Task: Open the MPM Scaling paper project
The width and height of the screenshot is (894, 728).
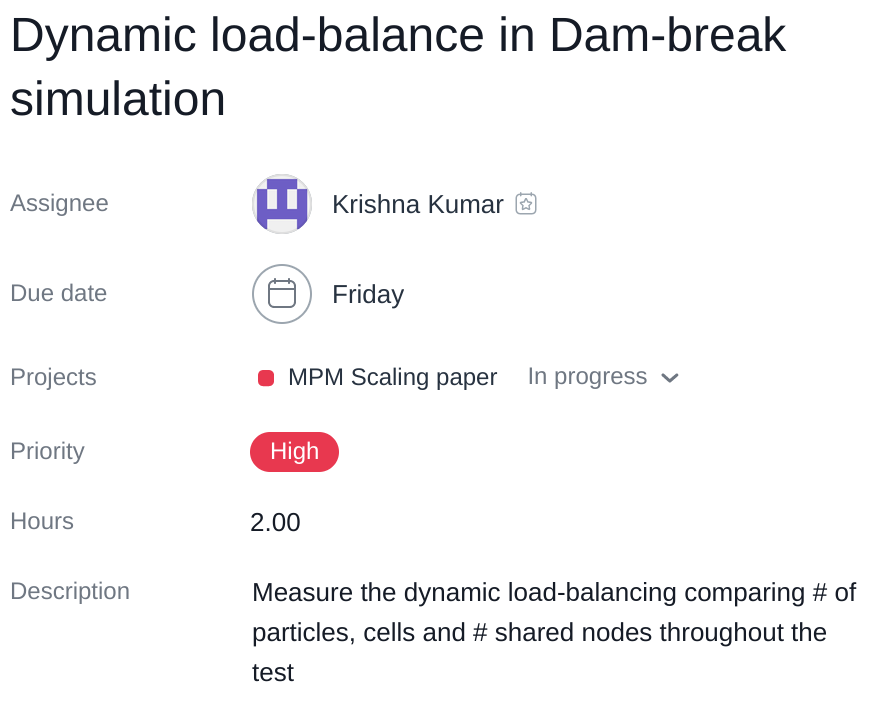Action: click(392, 377)
